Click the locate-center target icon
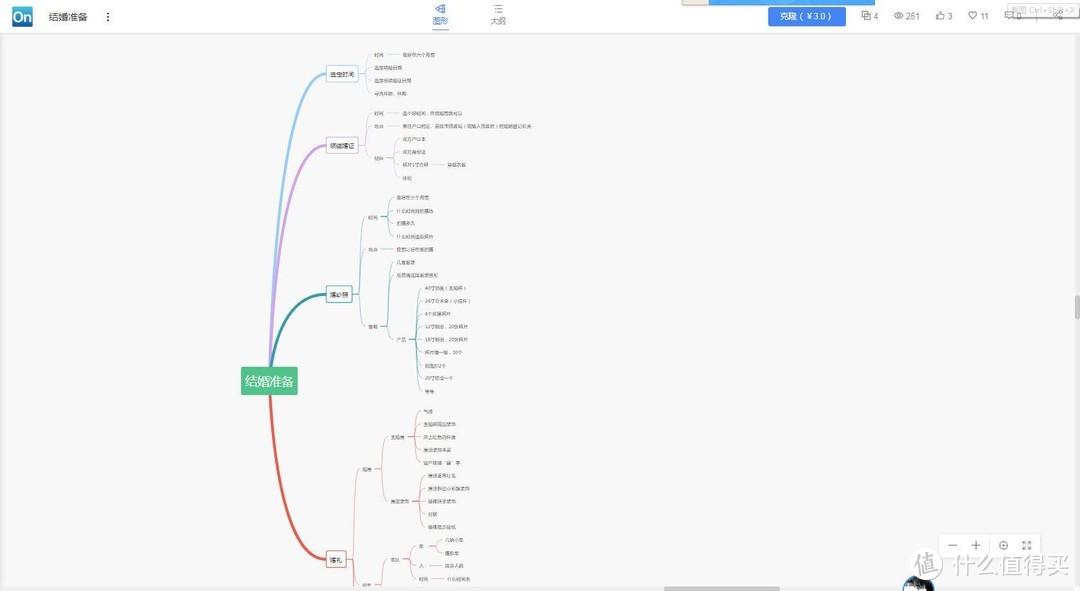 1004,545
